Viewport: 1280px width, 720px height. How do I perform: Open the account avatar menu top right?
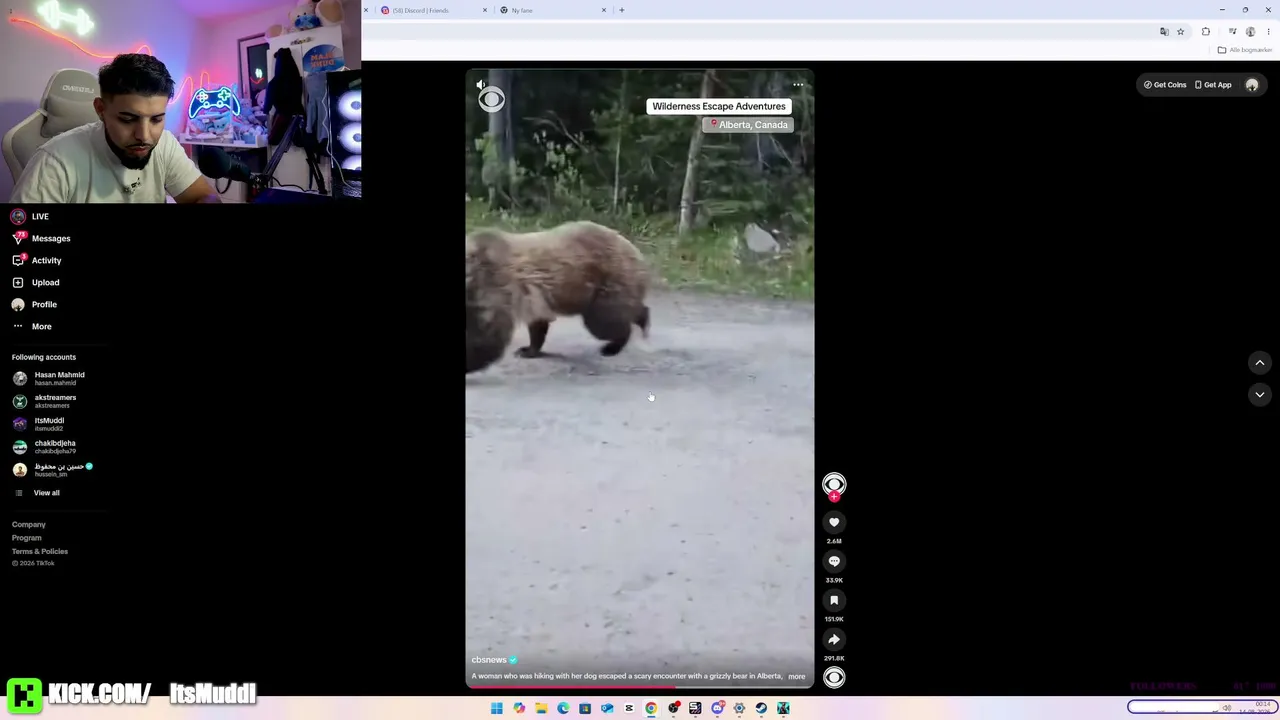point(1252,85)
